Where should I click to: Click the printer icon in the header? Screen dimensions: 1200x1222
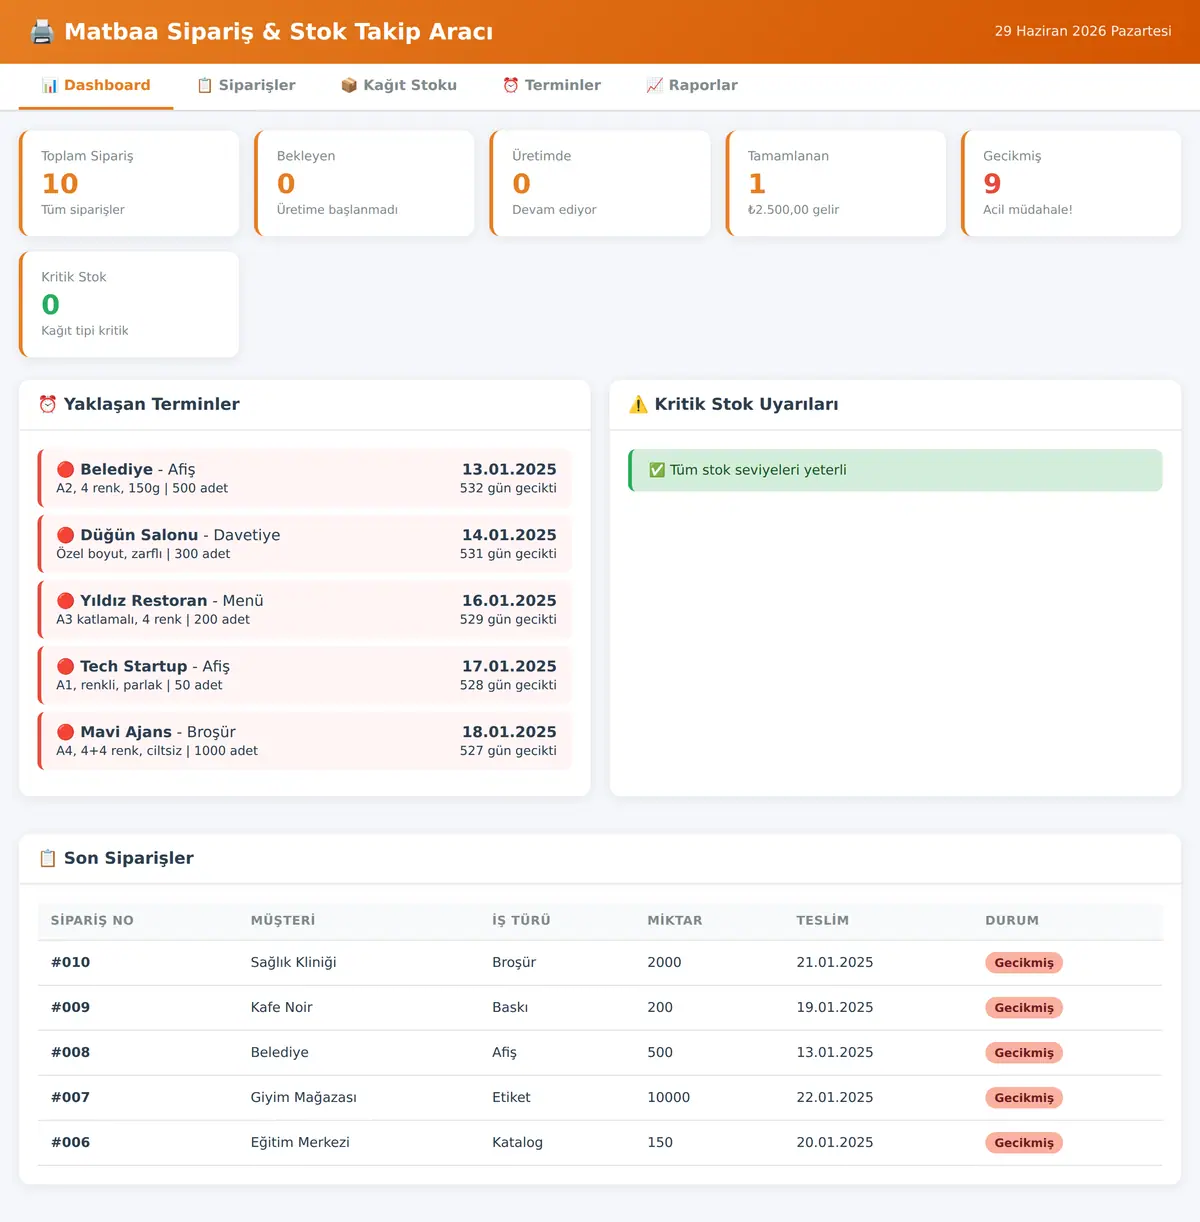(42, 32)
